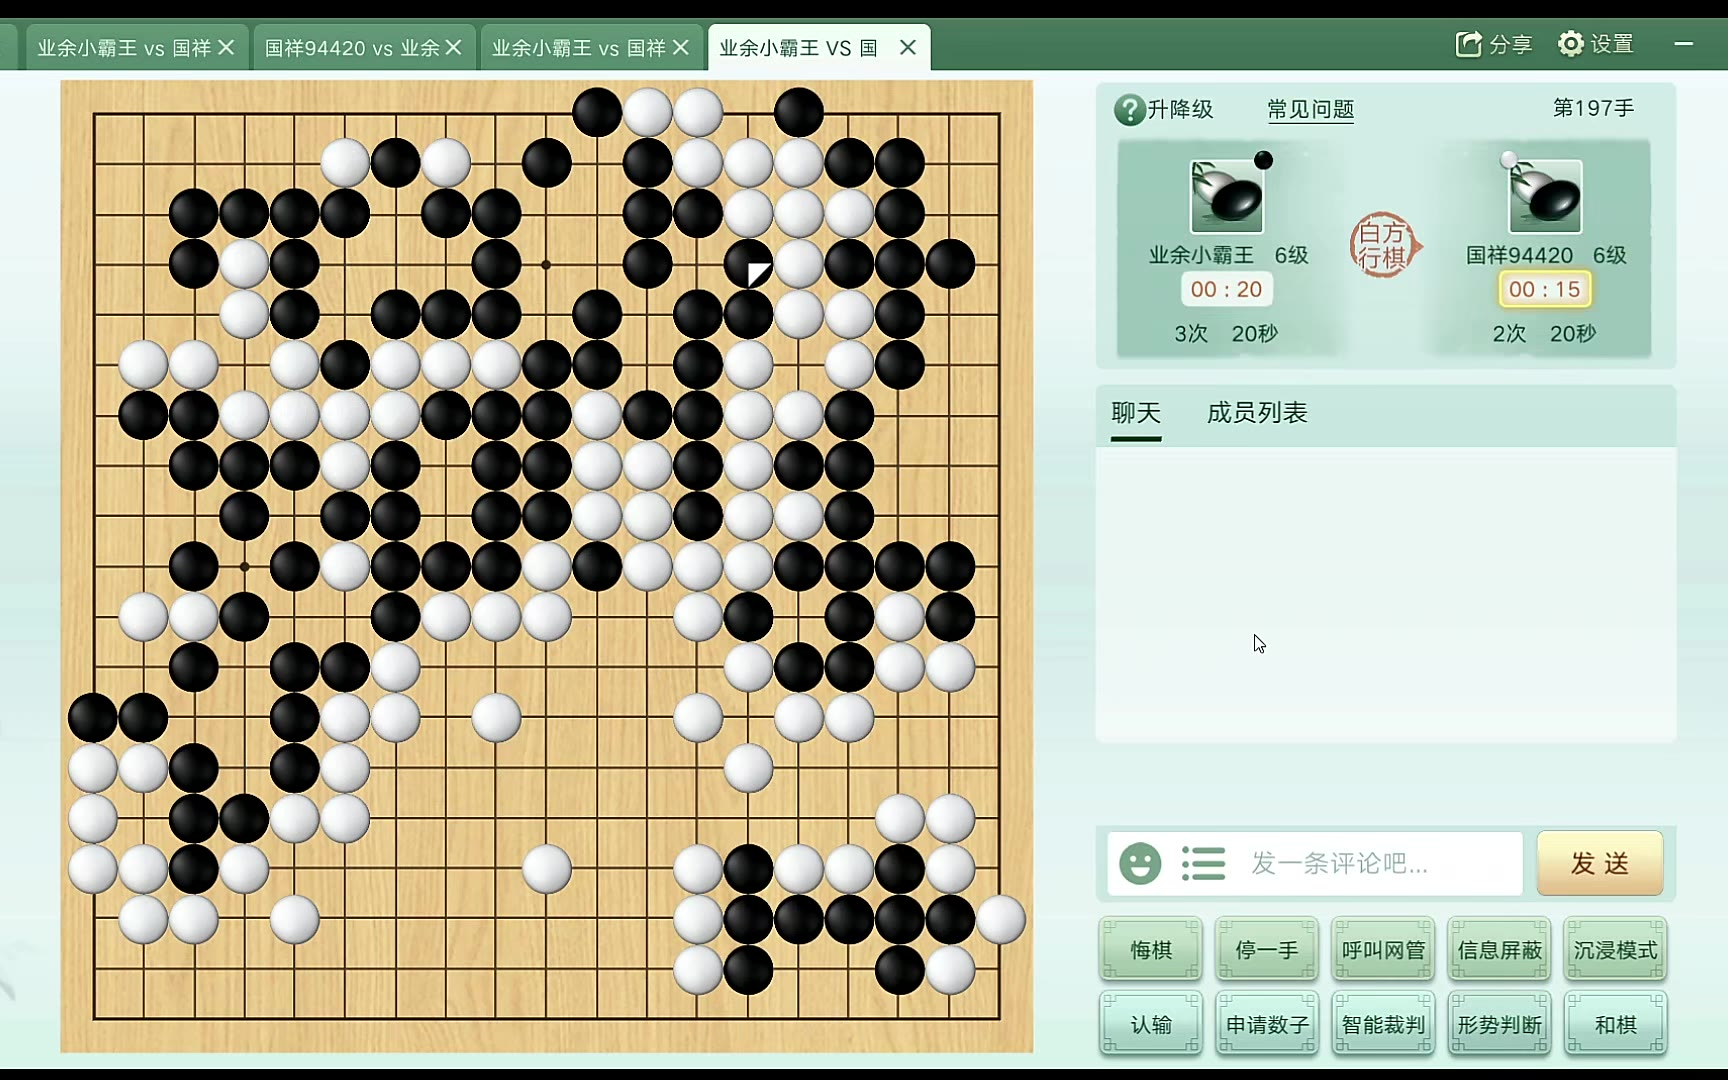Open settings gear (设置)

[1571, 44]
